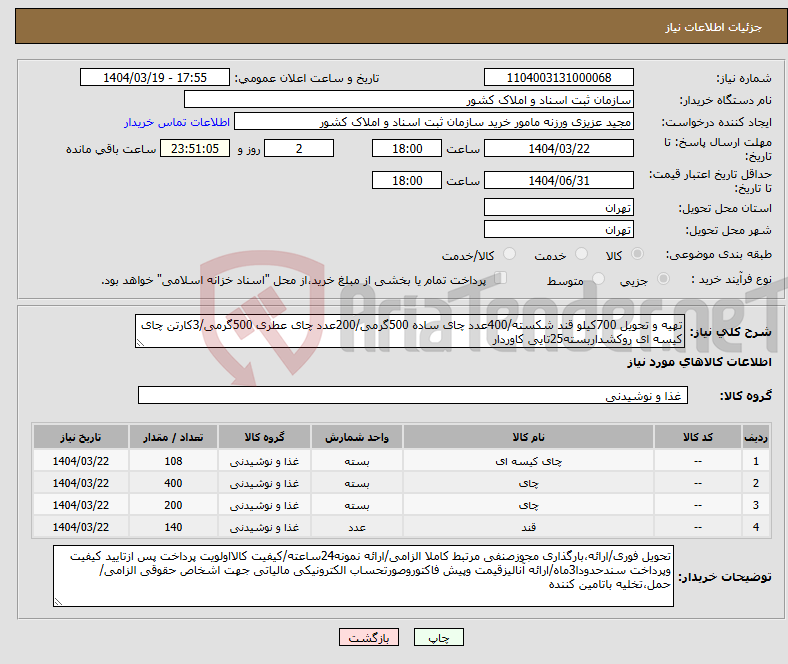Click the buyer organization name field
This screenshot has width=788, height=664.
pos(409,100)
